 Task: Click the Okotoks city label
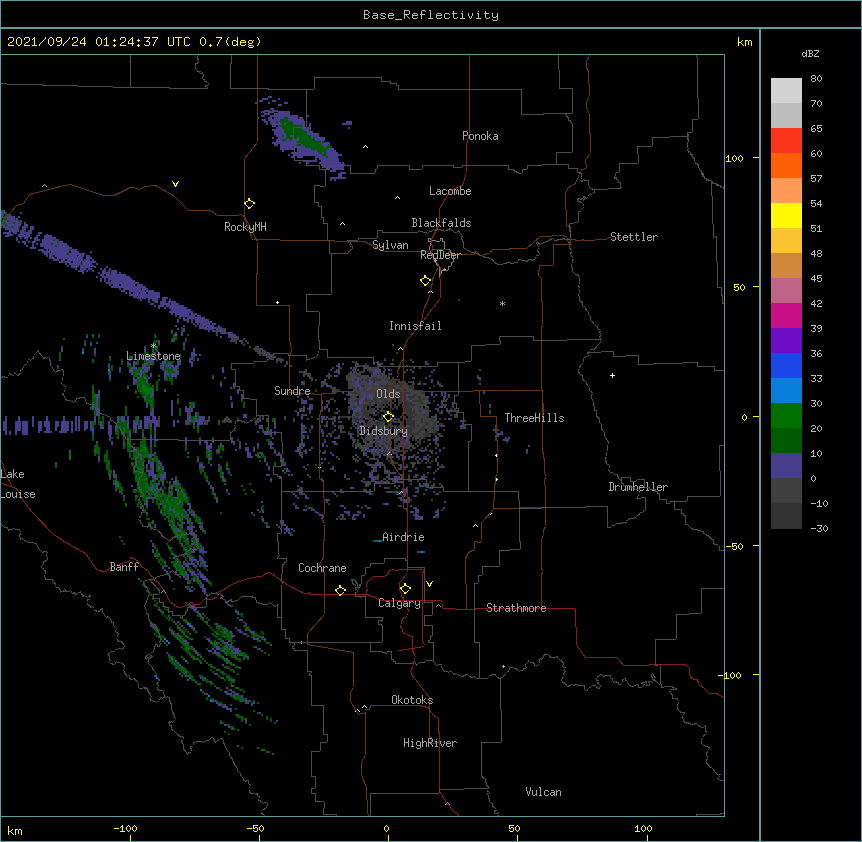click(412, 700)
